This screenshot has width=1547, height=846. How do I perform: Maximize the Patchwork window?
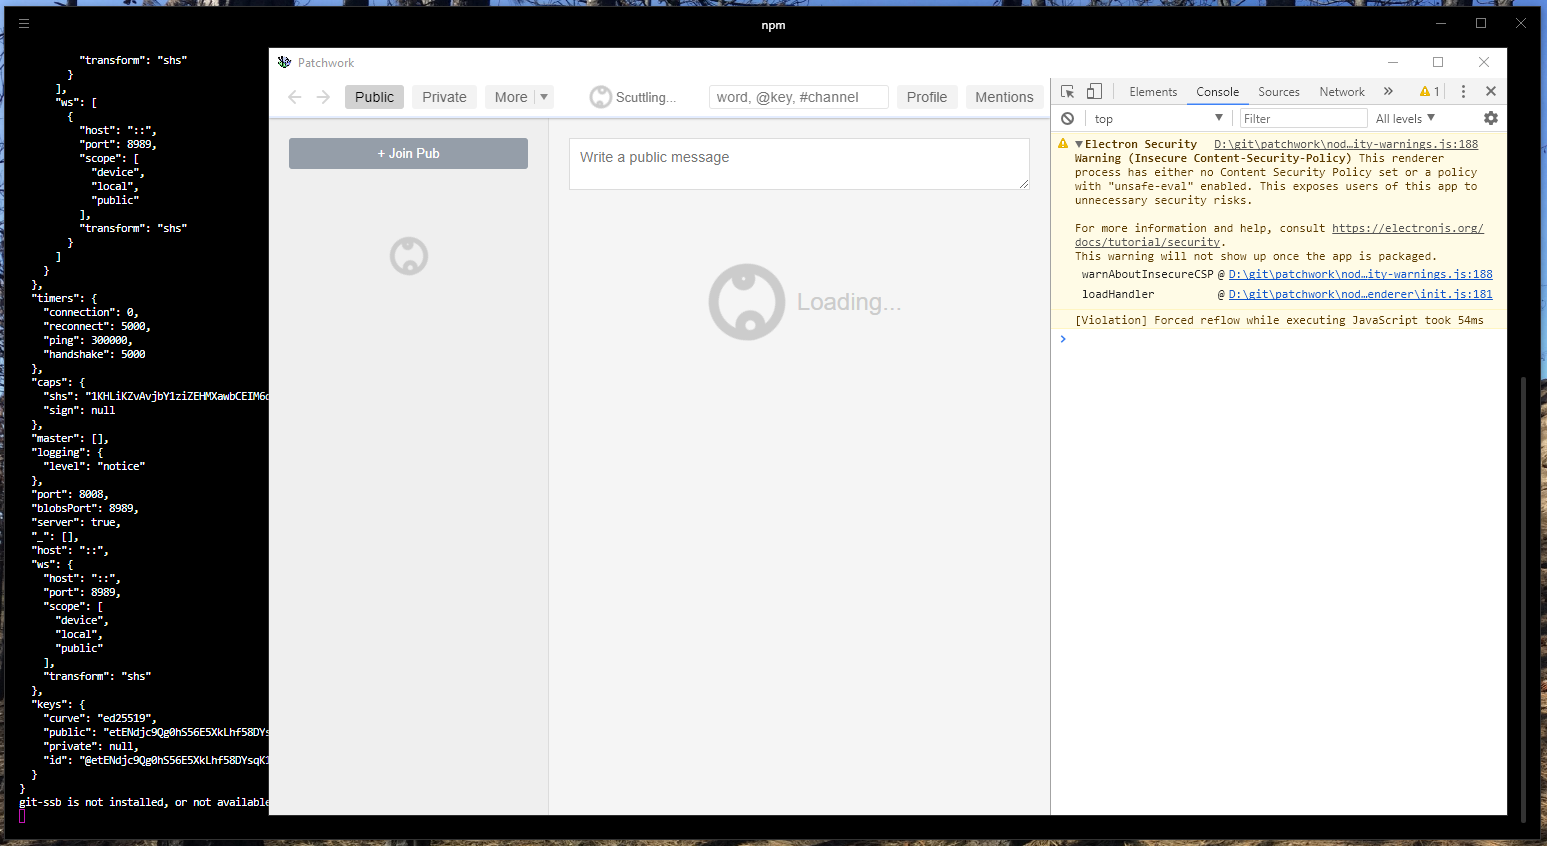[1438, 62]
